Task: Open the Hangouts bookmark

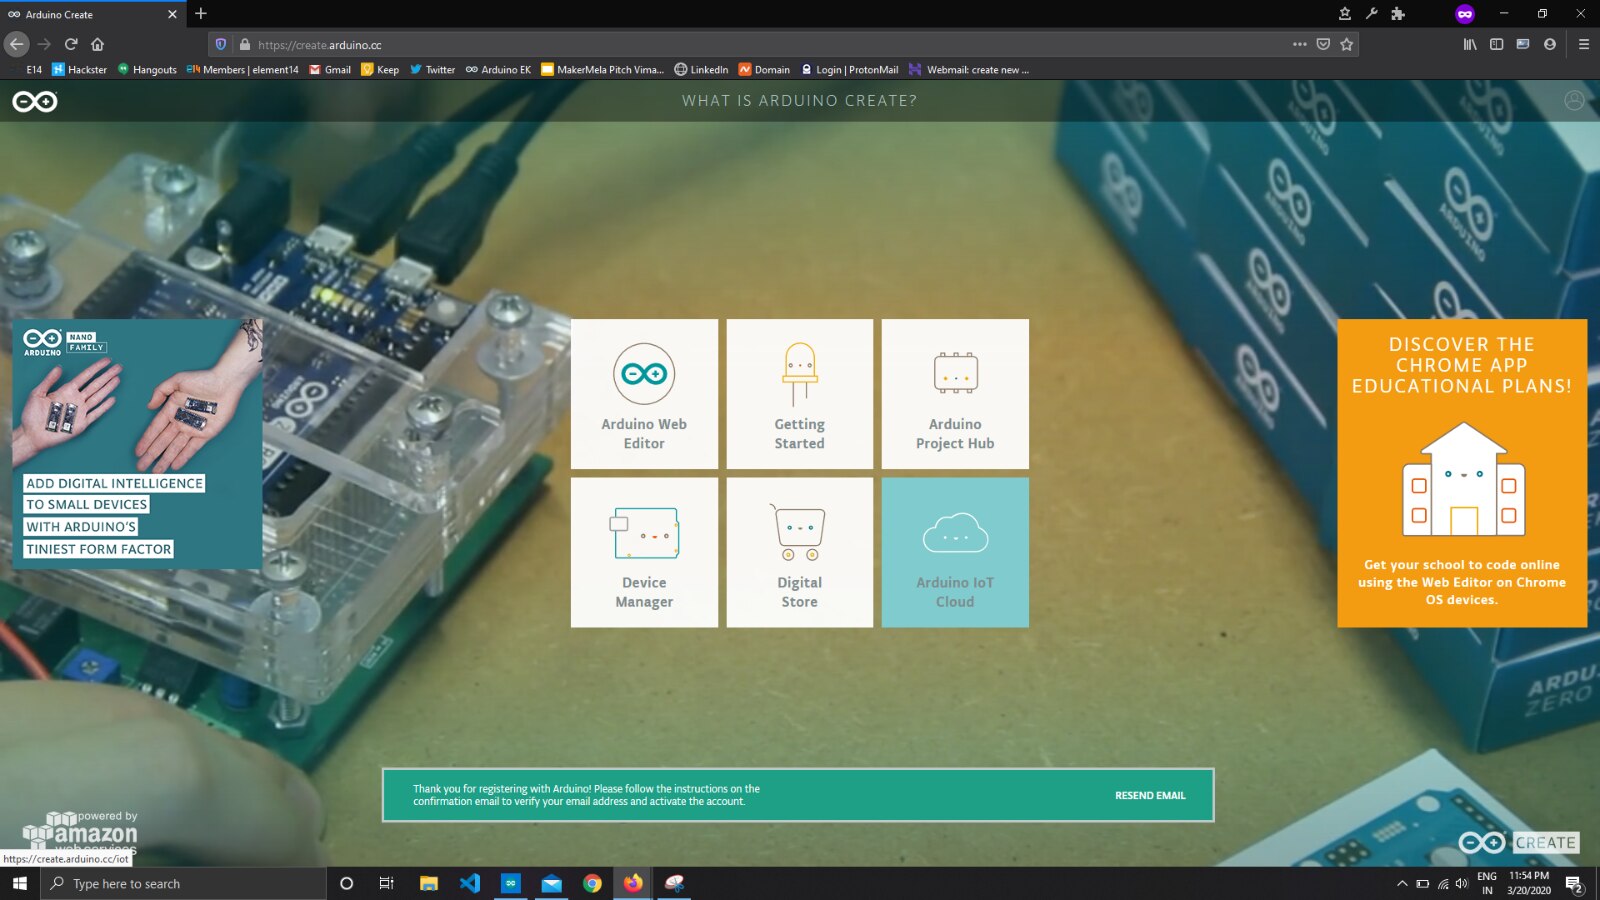Action: coord(147,70)
